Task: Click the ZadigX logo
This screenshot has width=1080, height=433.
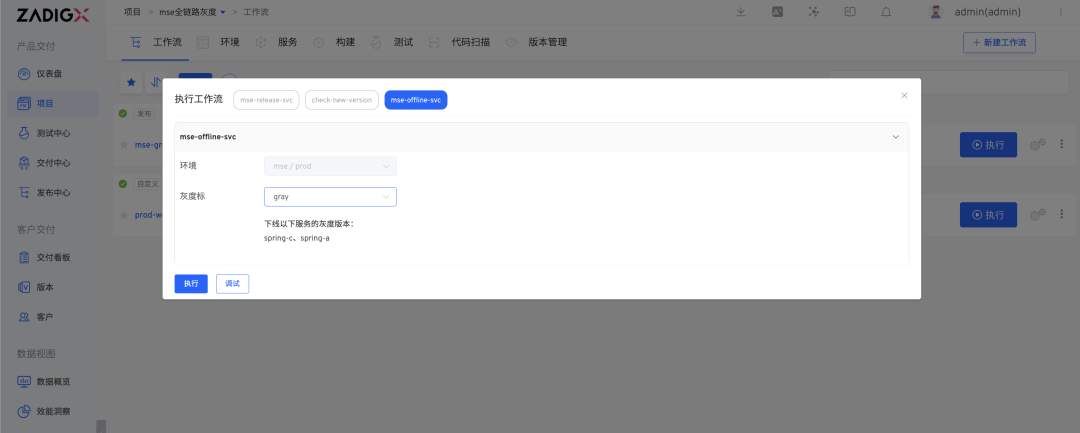Action: point(52,15)
